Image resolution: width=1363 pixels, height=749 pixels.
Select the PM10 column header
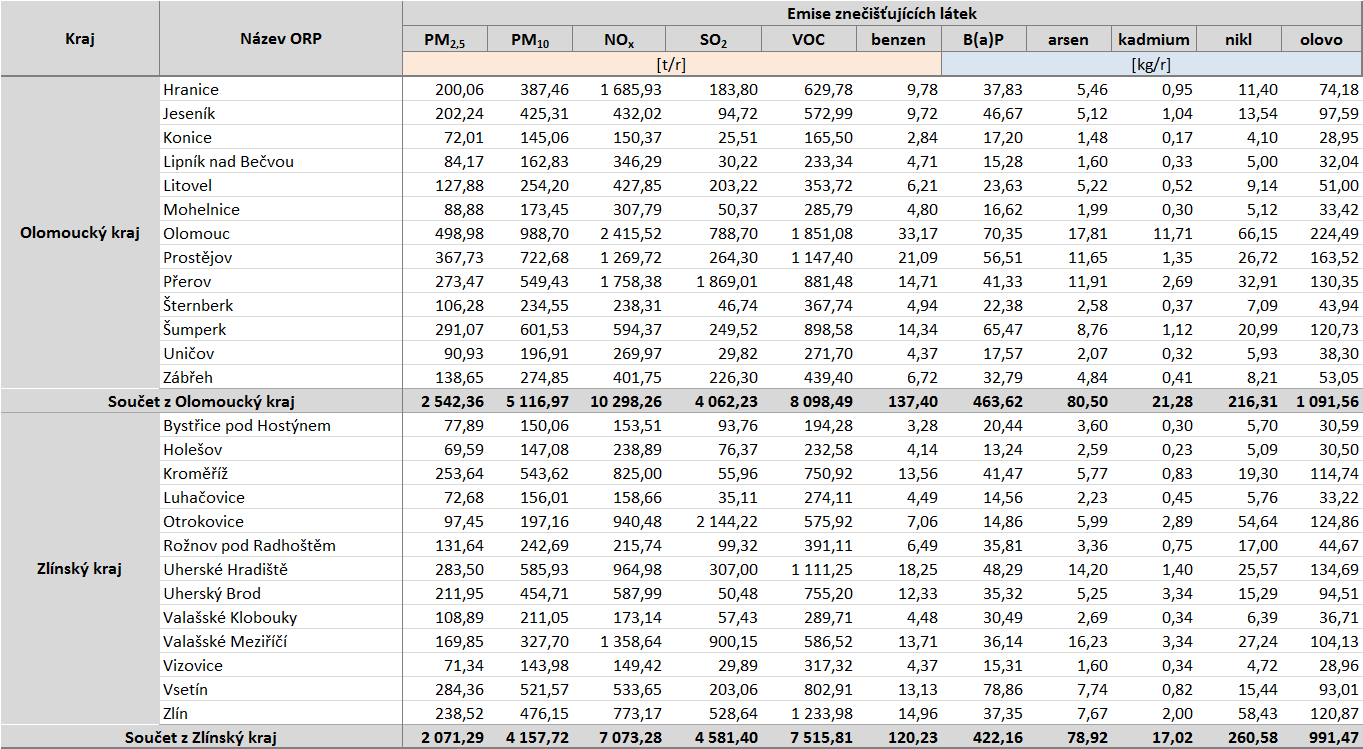[x=530, y=40]
